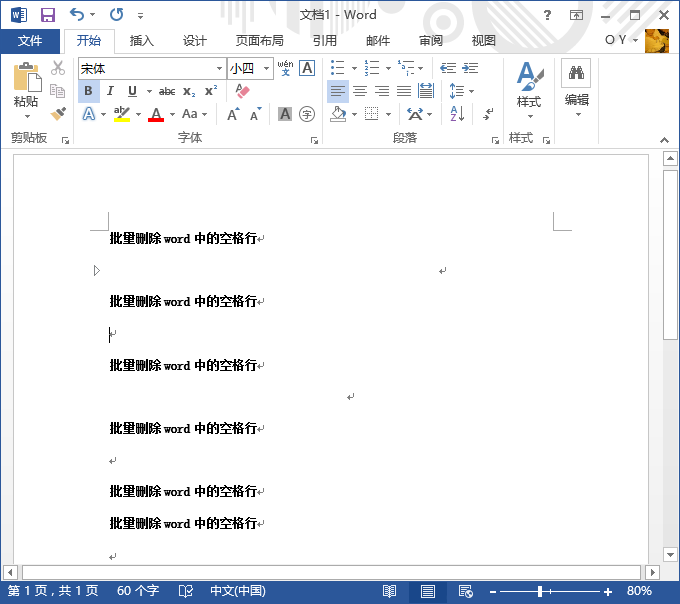680x604 pixels.
Task: Cut selection with the scissors icon
Action: click(x=58, y=68)
